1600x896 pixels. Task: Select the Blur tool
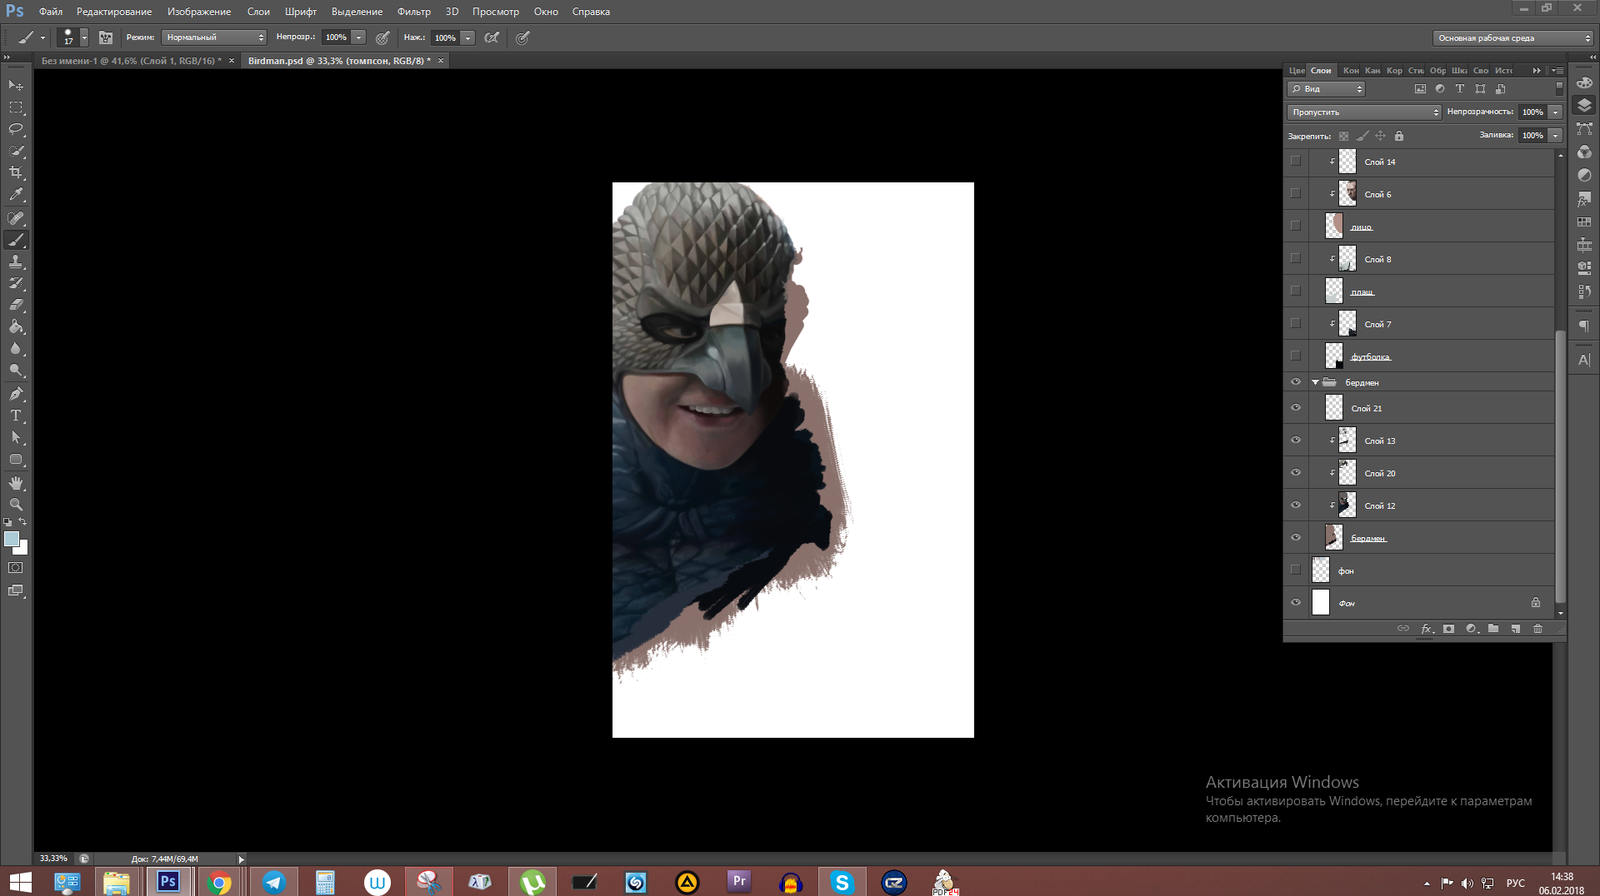(16, 349)
